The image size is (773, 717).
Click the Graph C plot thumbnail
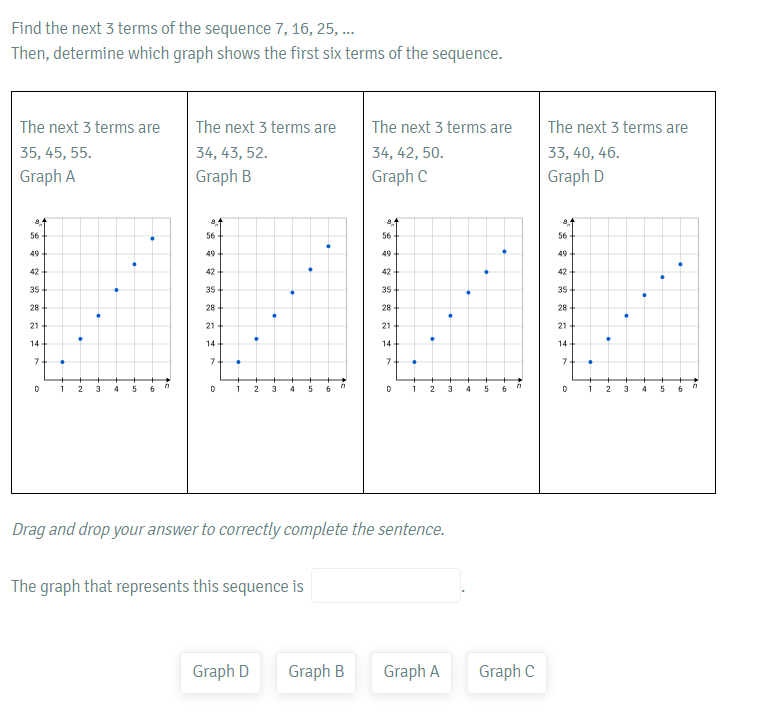tap(452, 305)
